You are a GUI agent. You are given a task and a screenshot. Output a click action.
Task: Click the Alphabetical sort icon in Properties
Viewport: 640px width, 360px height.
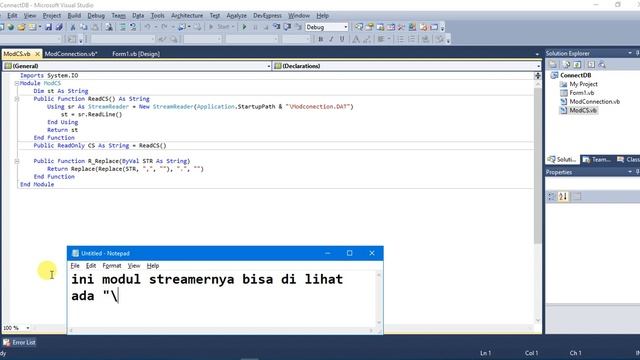(x=563, y=197)
